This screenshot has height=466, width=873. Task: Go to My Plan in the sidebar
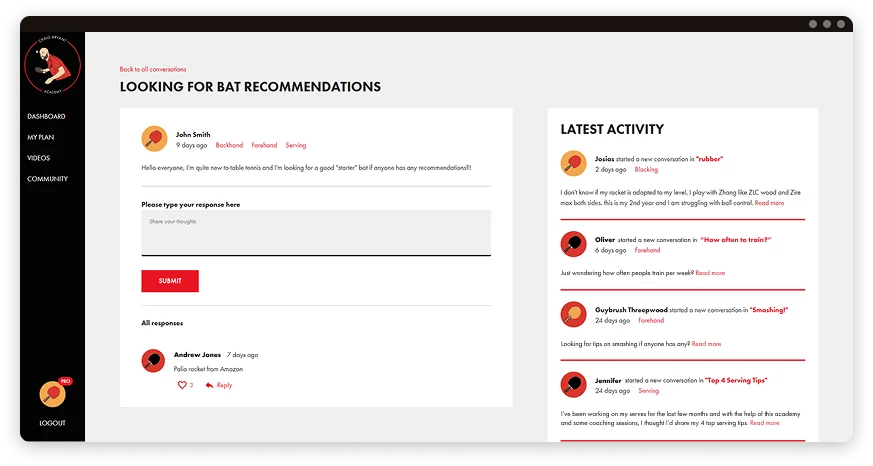pos(40,137)
